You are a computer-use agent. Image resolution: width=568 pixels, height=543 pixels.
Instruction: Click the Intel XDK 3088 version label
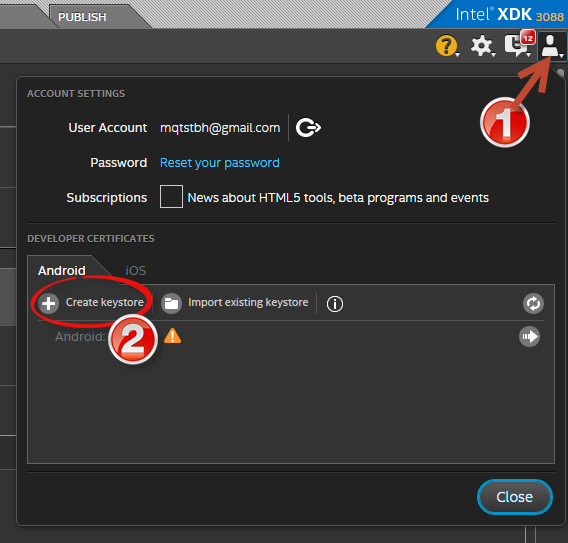[x=509, y=15]
